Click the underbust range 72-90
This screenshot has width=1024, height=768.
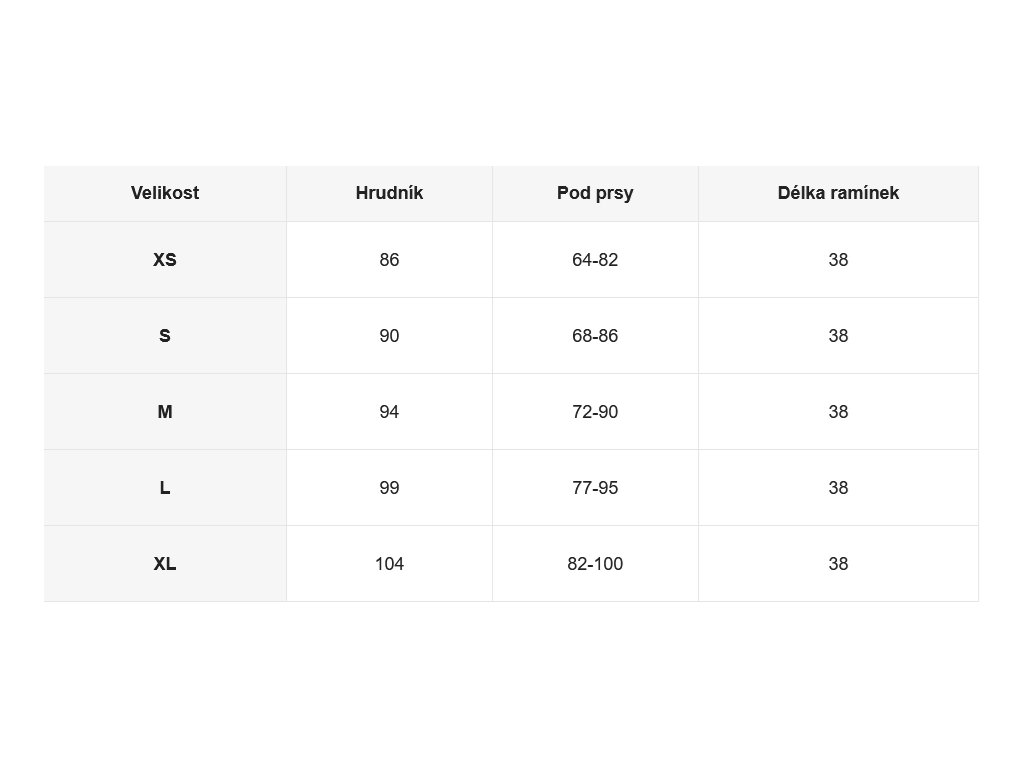point(595,412)
